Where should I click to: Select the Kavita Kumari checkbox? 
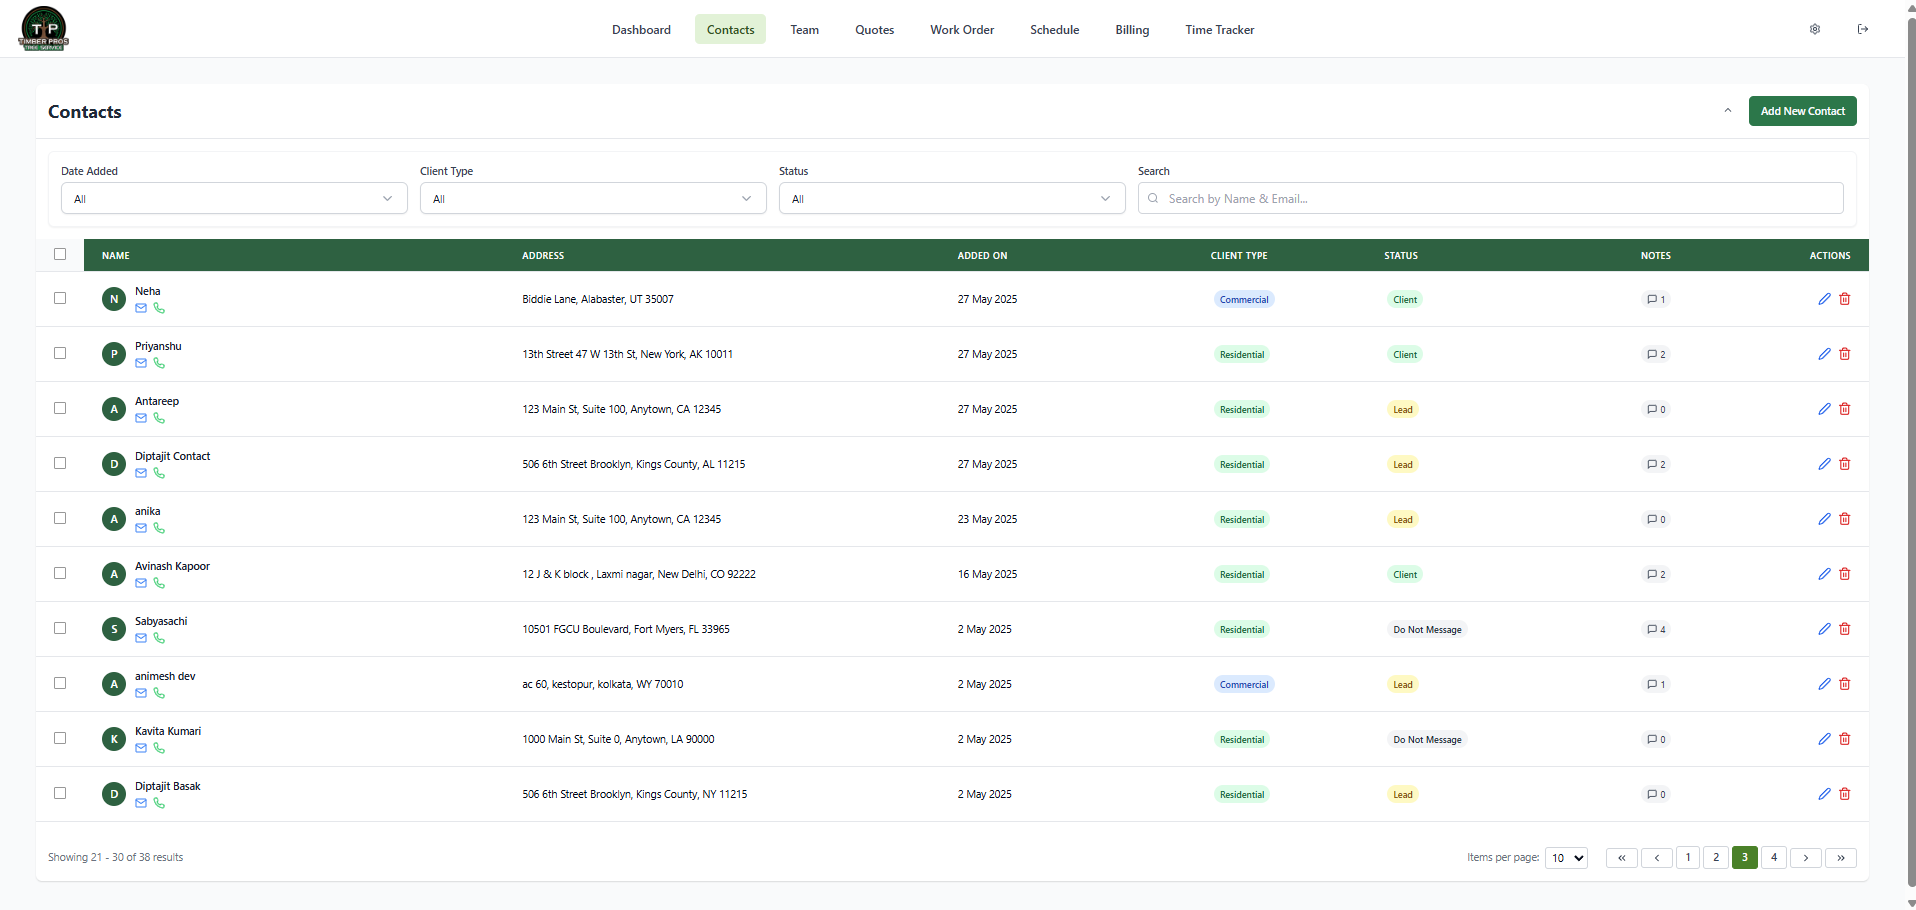pos(60,738)
